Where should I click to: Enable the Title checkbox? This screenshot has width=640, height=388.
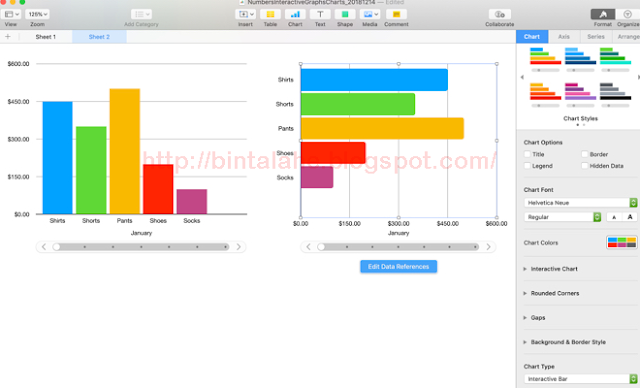527,154
